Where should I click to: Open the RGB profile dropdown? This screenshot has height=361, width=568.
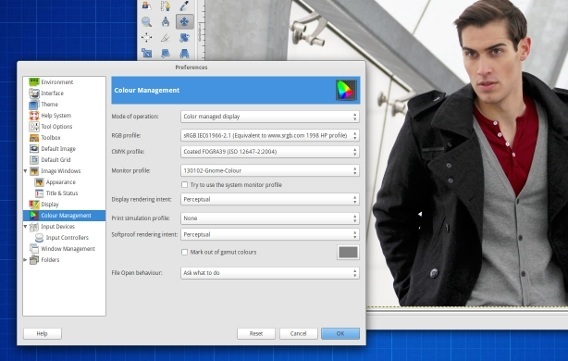tap(270, 135)
